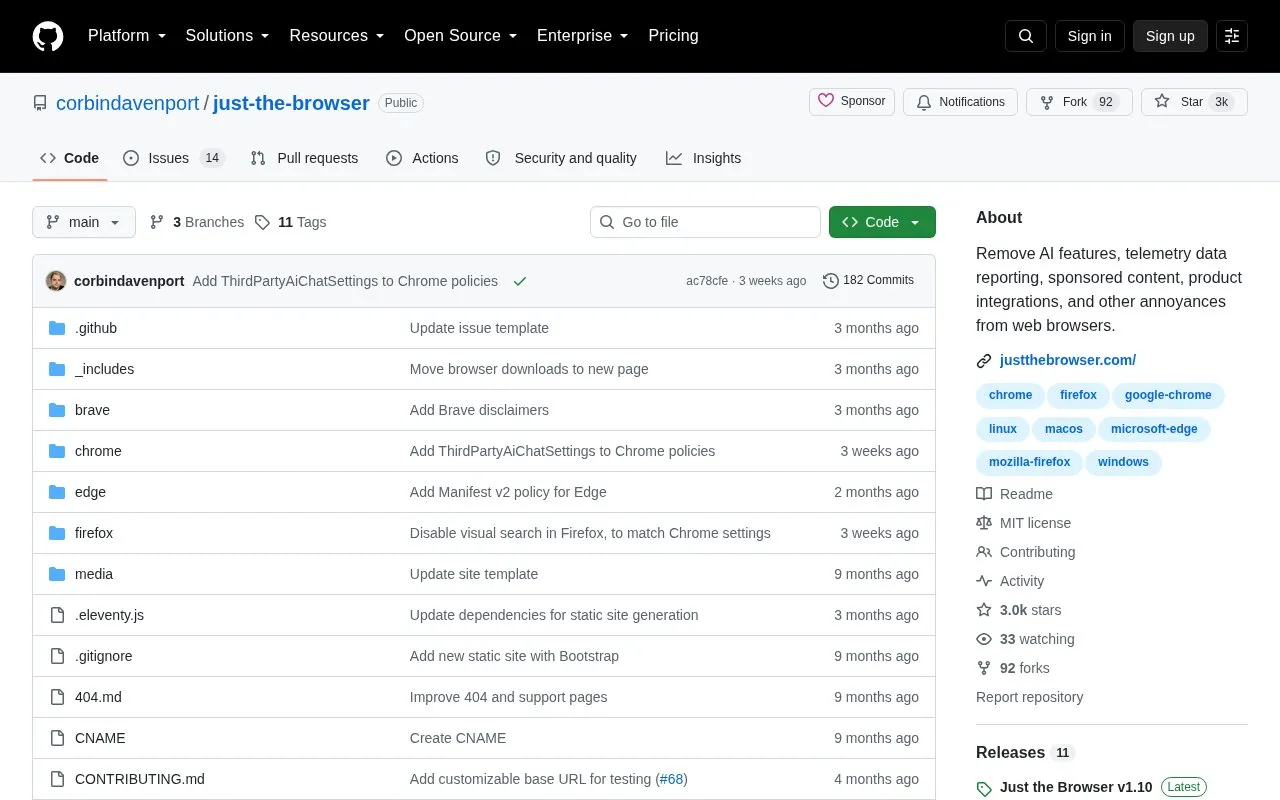This screenshot has height=800, width=1280.
Task: Open the Pricing page
Action: click(673, 36)
